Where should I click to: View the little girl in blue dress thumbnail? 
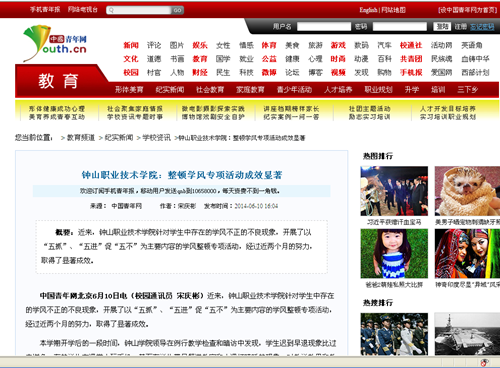[394, 253]
